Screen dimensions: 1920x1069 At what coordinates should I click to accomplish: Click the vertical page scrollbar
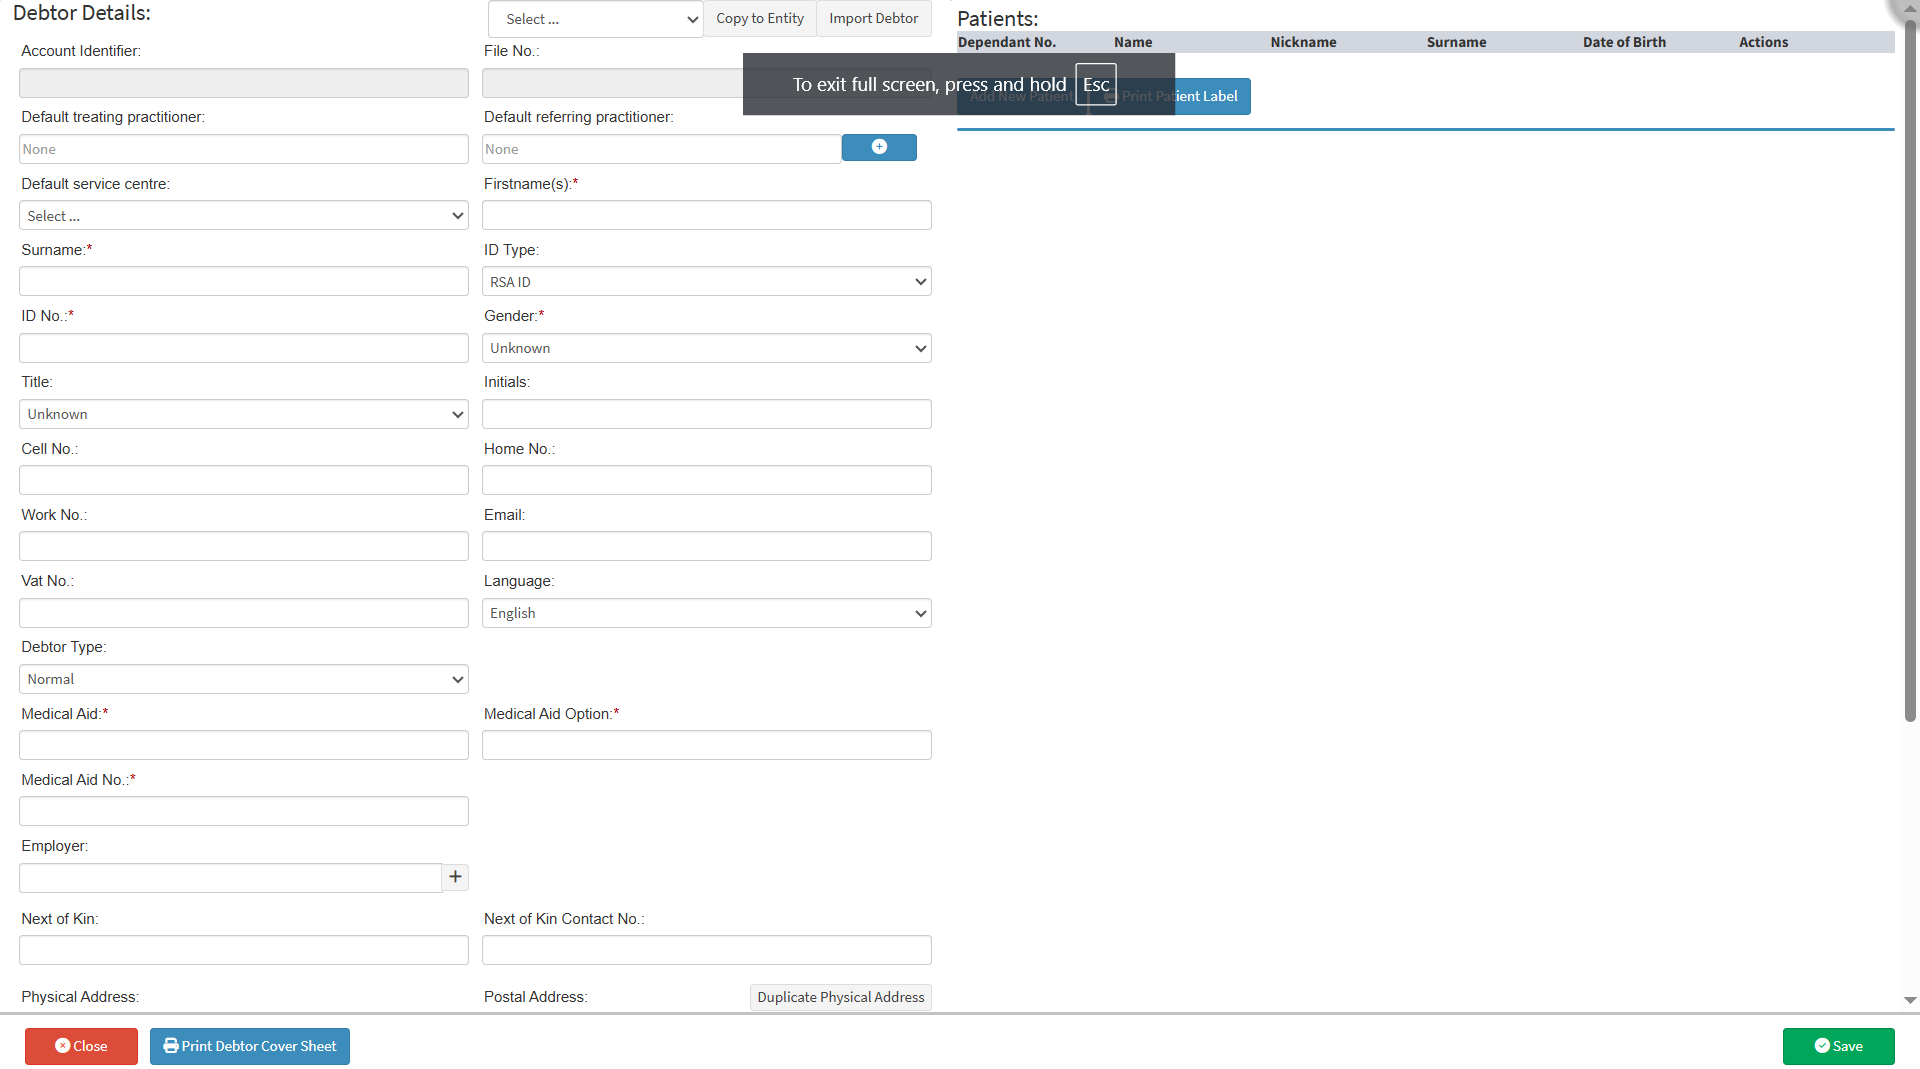click(1910, 370)
